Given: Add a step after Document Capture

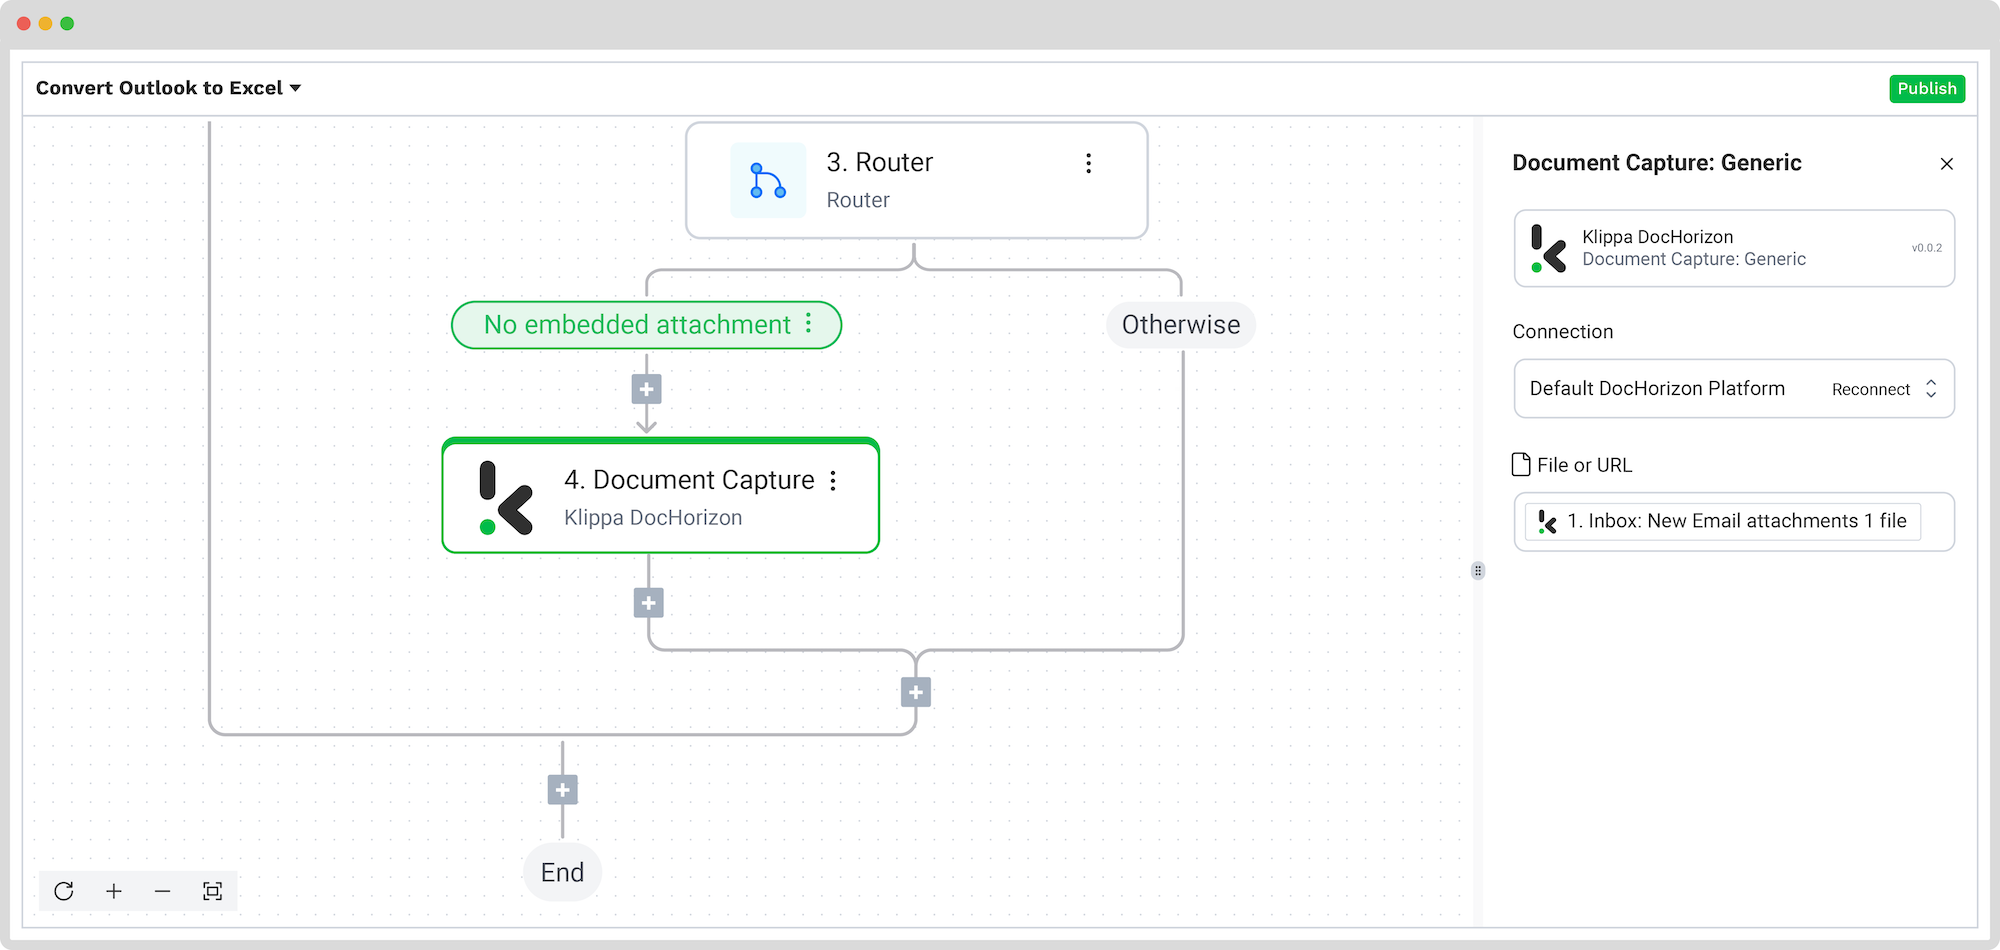Looking at the screenshot, I should 649,603.
